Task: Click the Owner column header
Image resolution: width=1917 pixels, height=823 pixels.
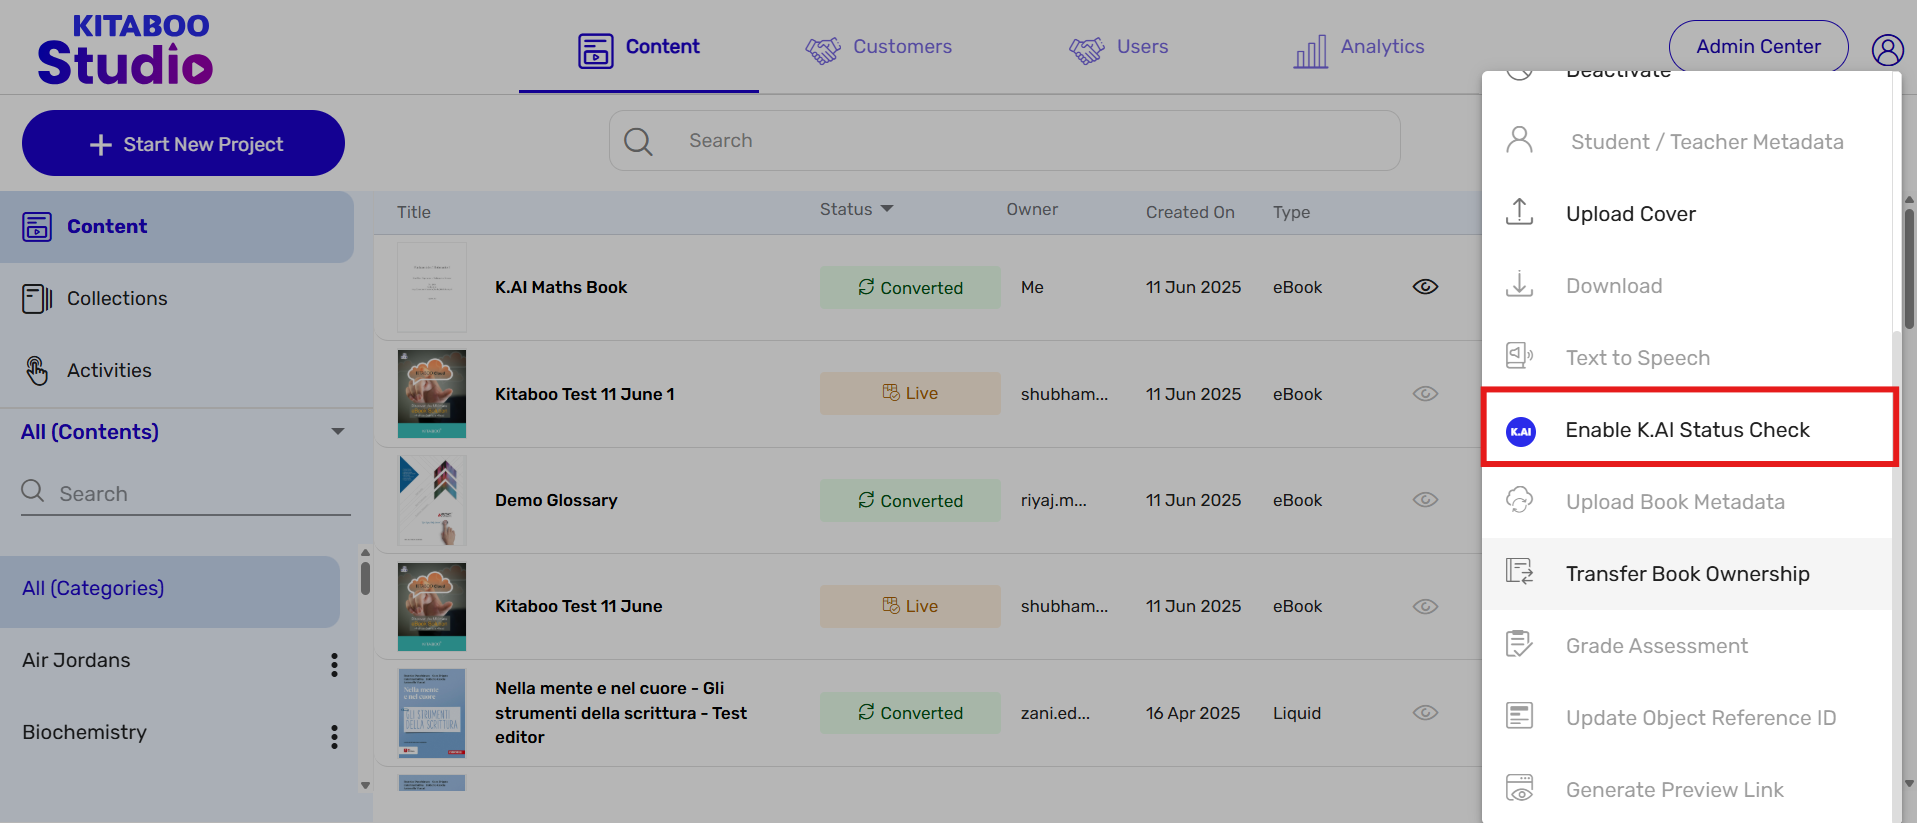Action: (x=1032, y=209)
